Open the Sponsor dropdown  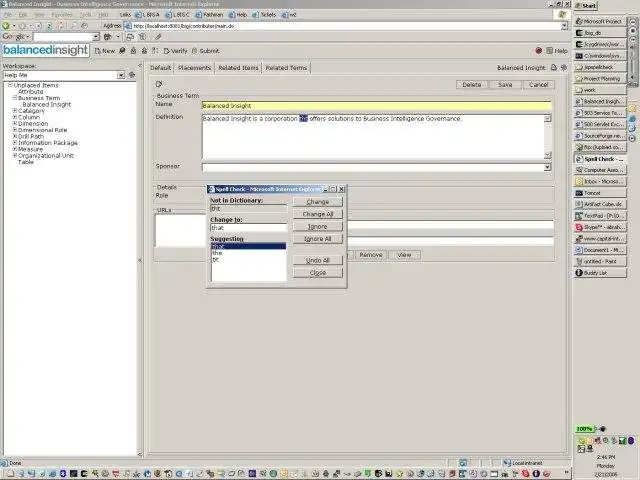[x=547, y=167]
